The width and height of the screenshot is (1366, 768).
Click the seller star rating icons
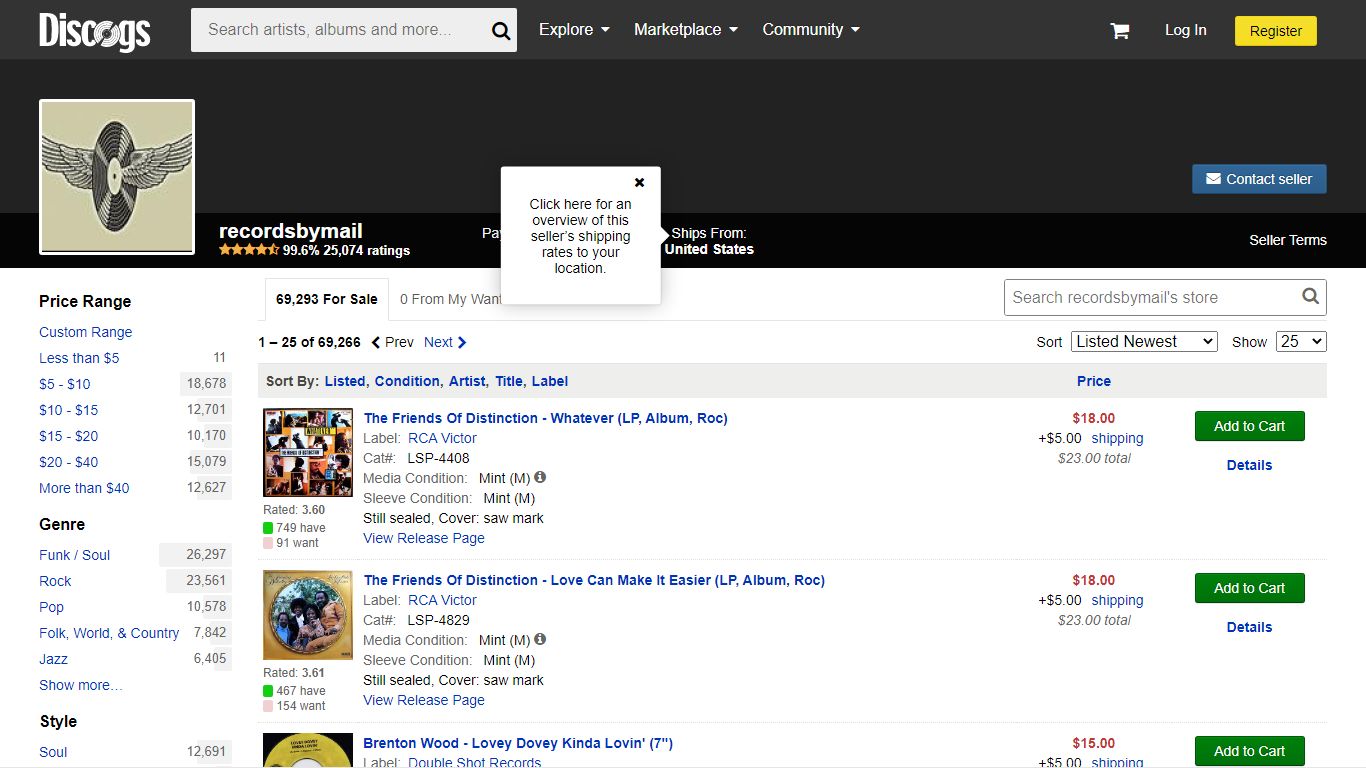pyautogui.click(x=249, y=250)
